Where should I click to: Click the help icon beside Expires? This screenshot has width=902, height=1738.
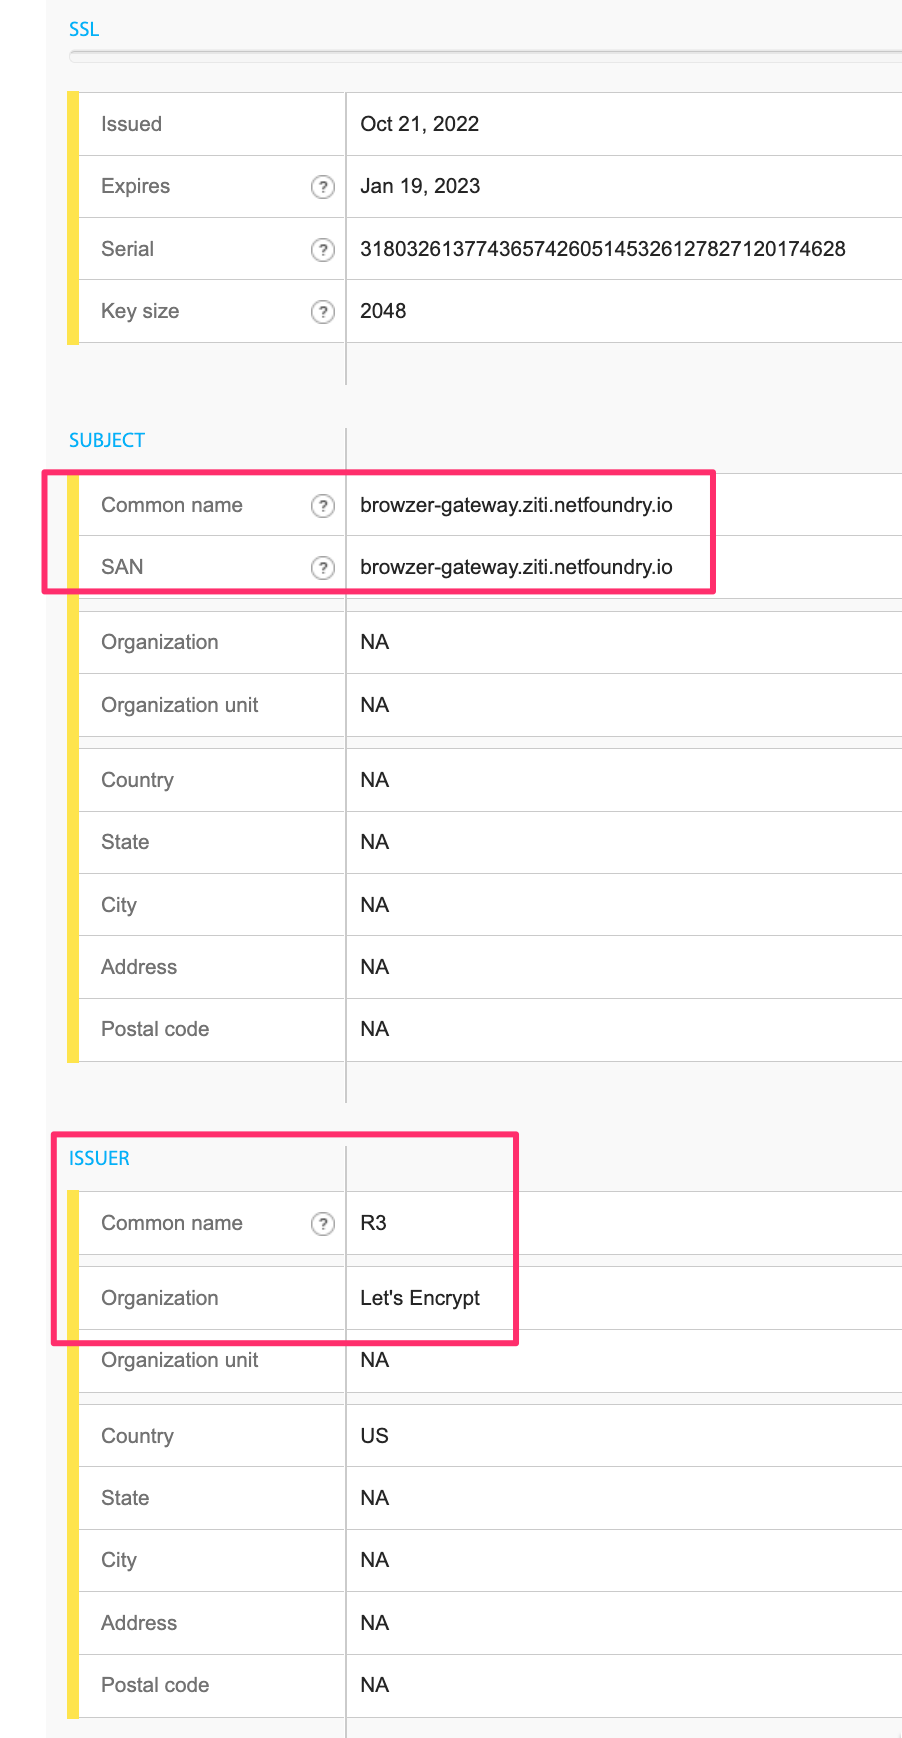[322, 187]
